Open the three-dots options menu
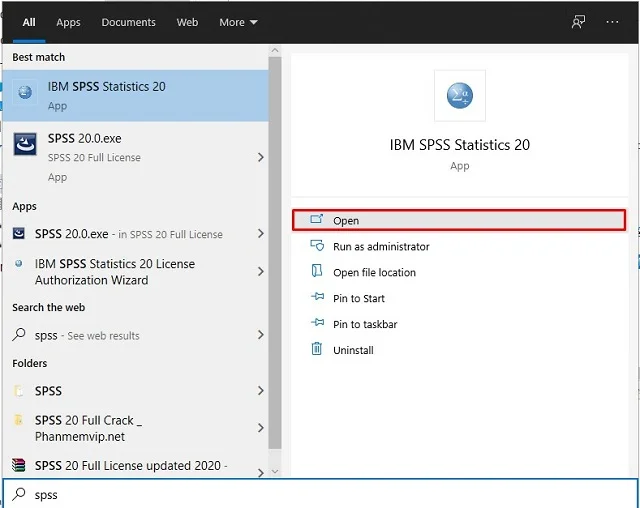This screenshot has height=508, width=640. click(x=612, y=22)
